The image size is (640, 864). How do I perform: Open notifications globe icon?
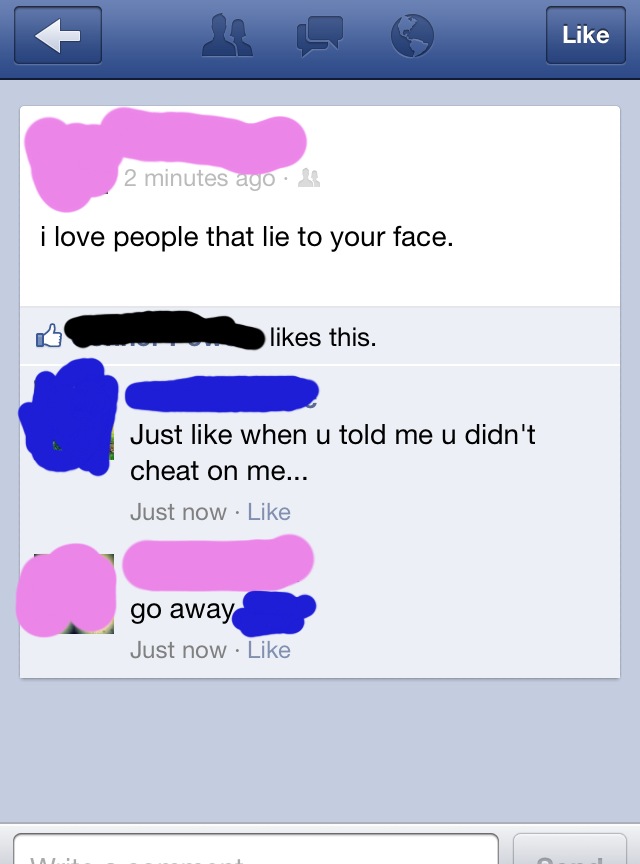[412, 36]
